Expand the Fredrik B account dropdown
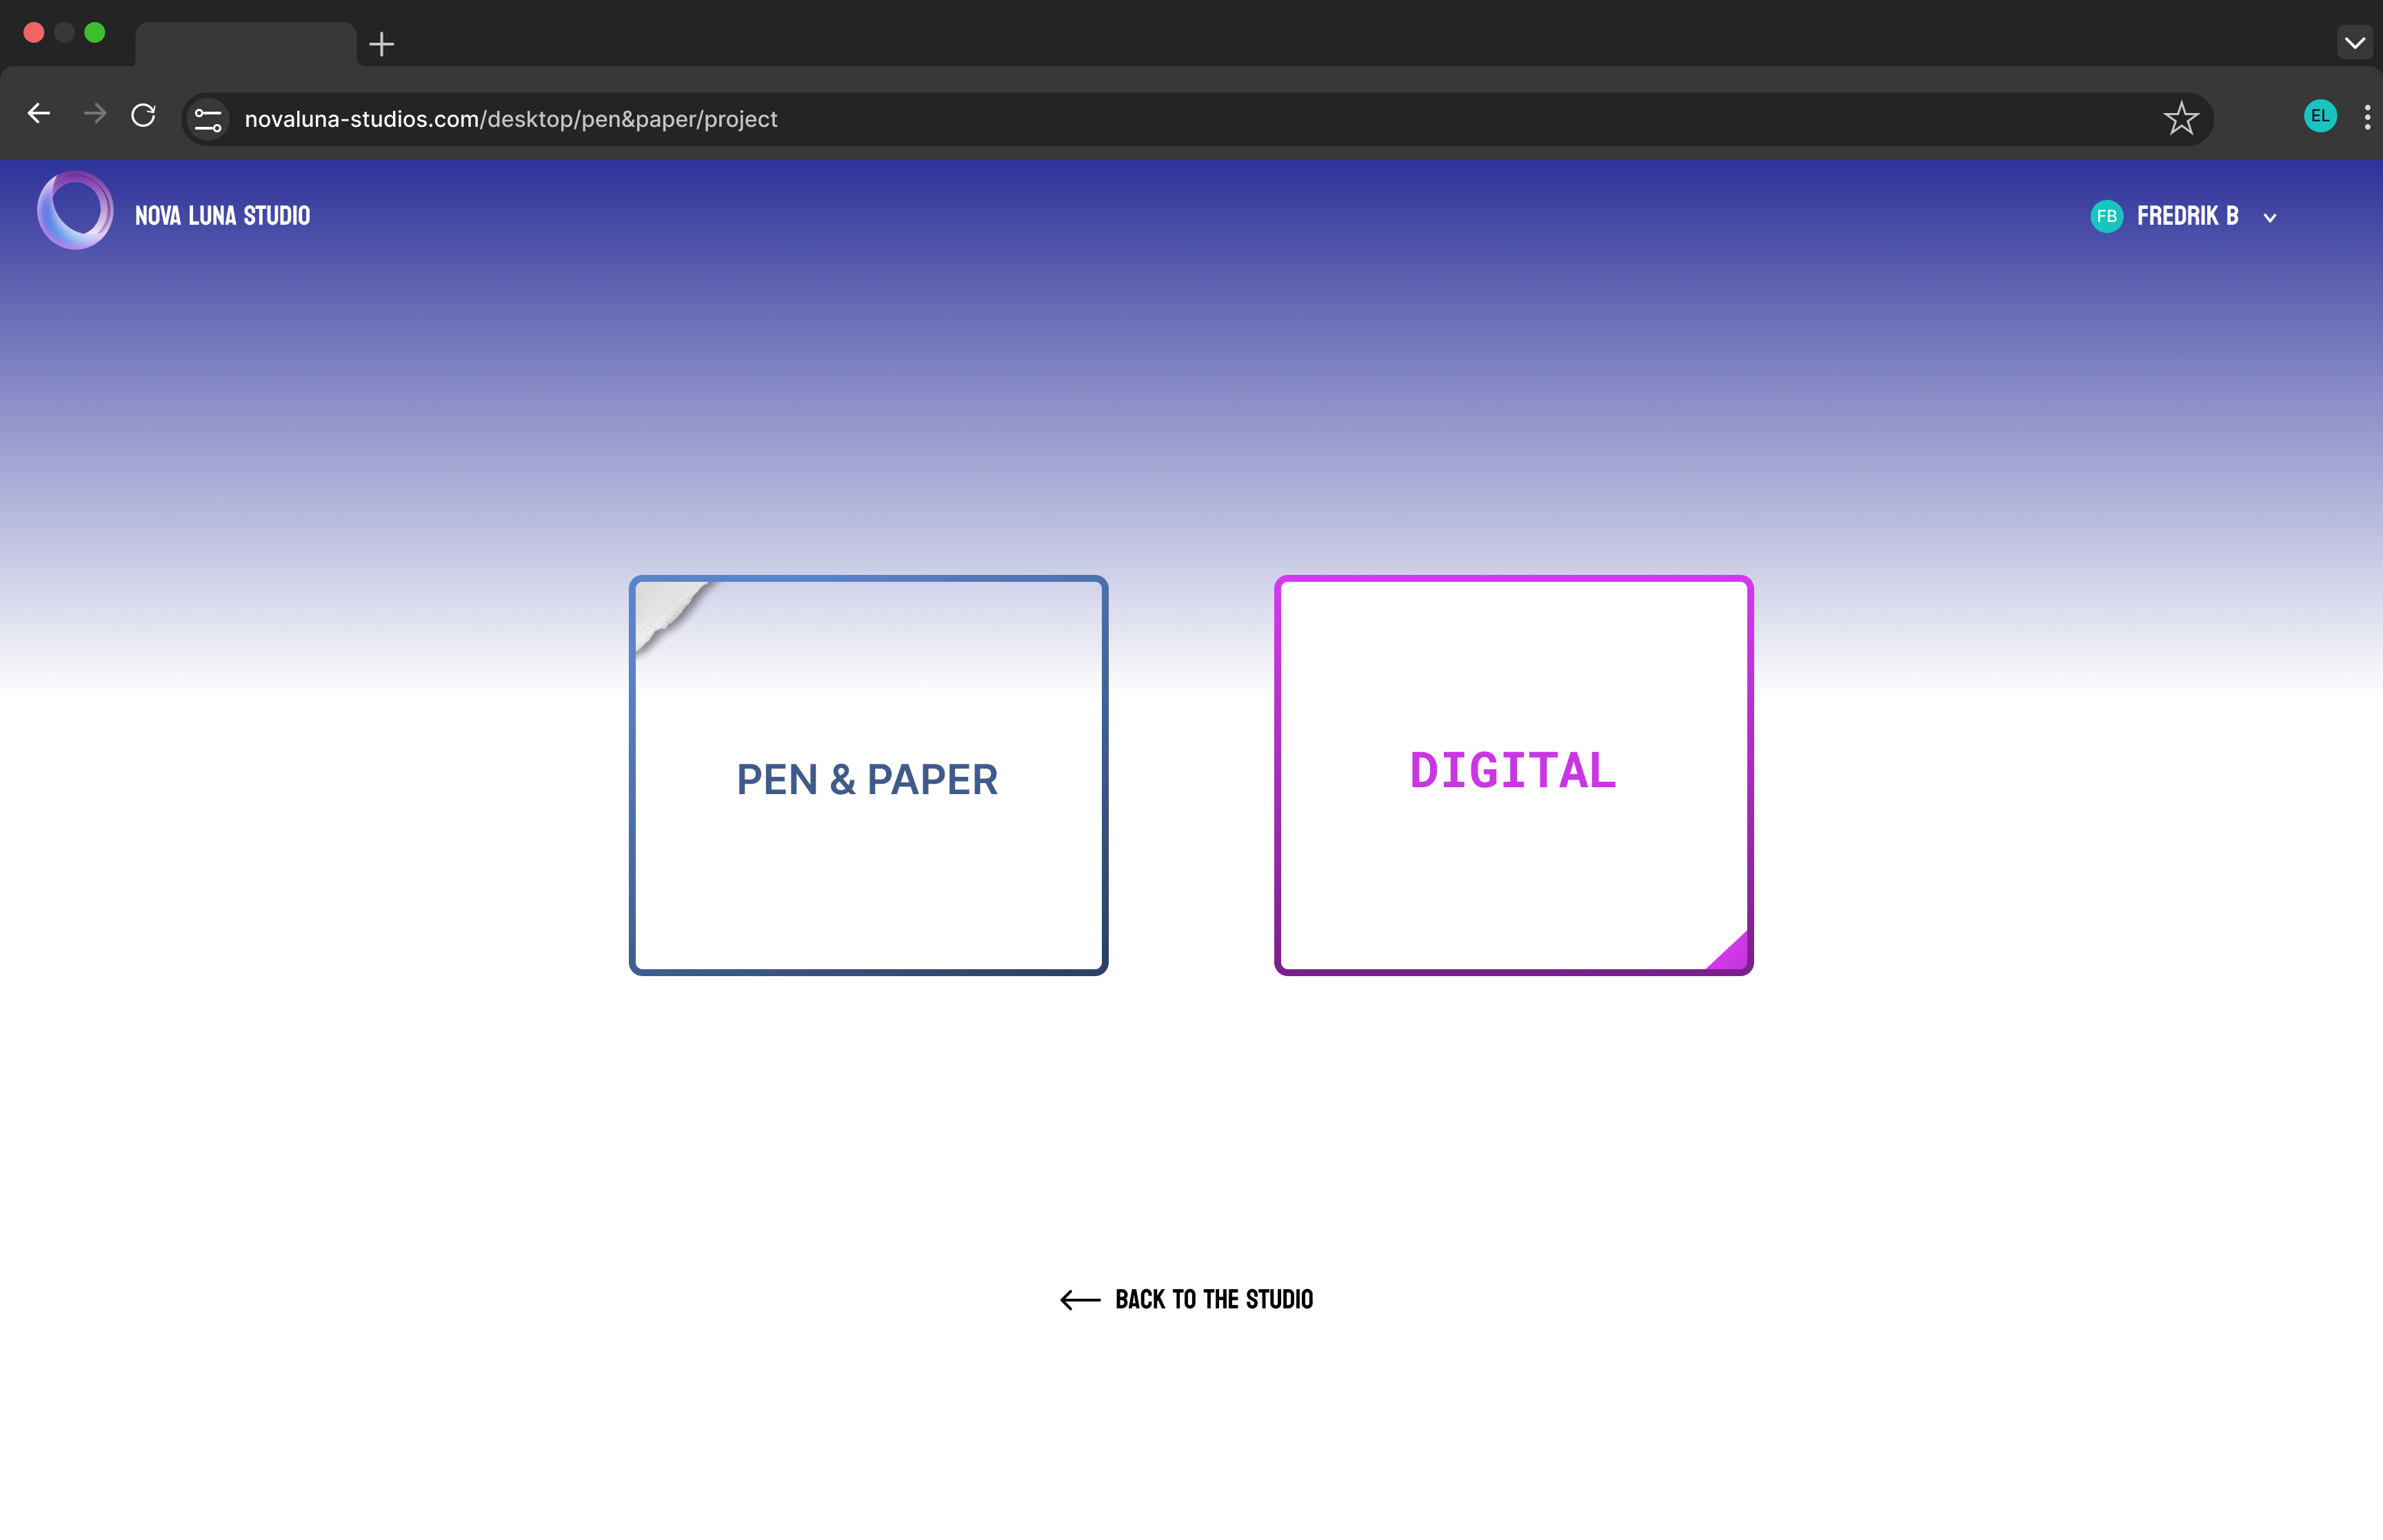 [2270, 218]
